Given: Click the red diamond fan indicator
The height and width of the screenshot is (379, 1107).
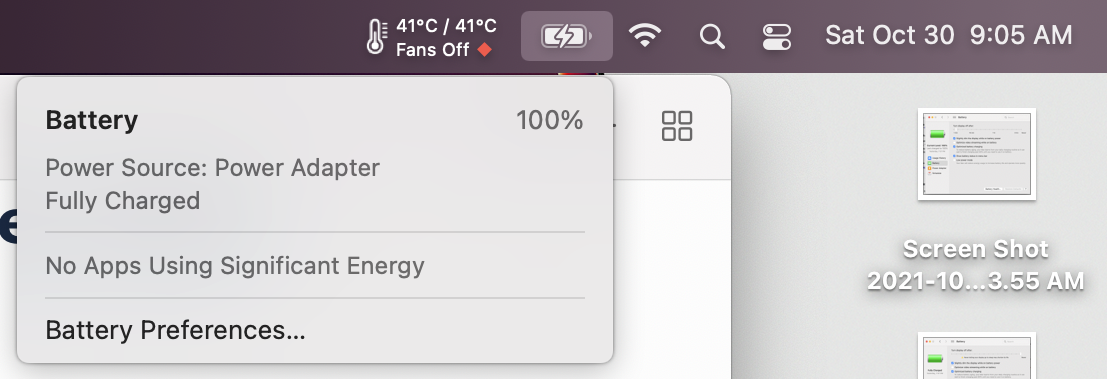Looking at the screenshot, I should point(484,49).
